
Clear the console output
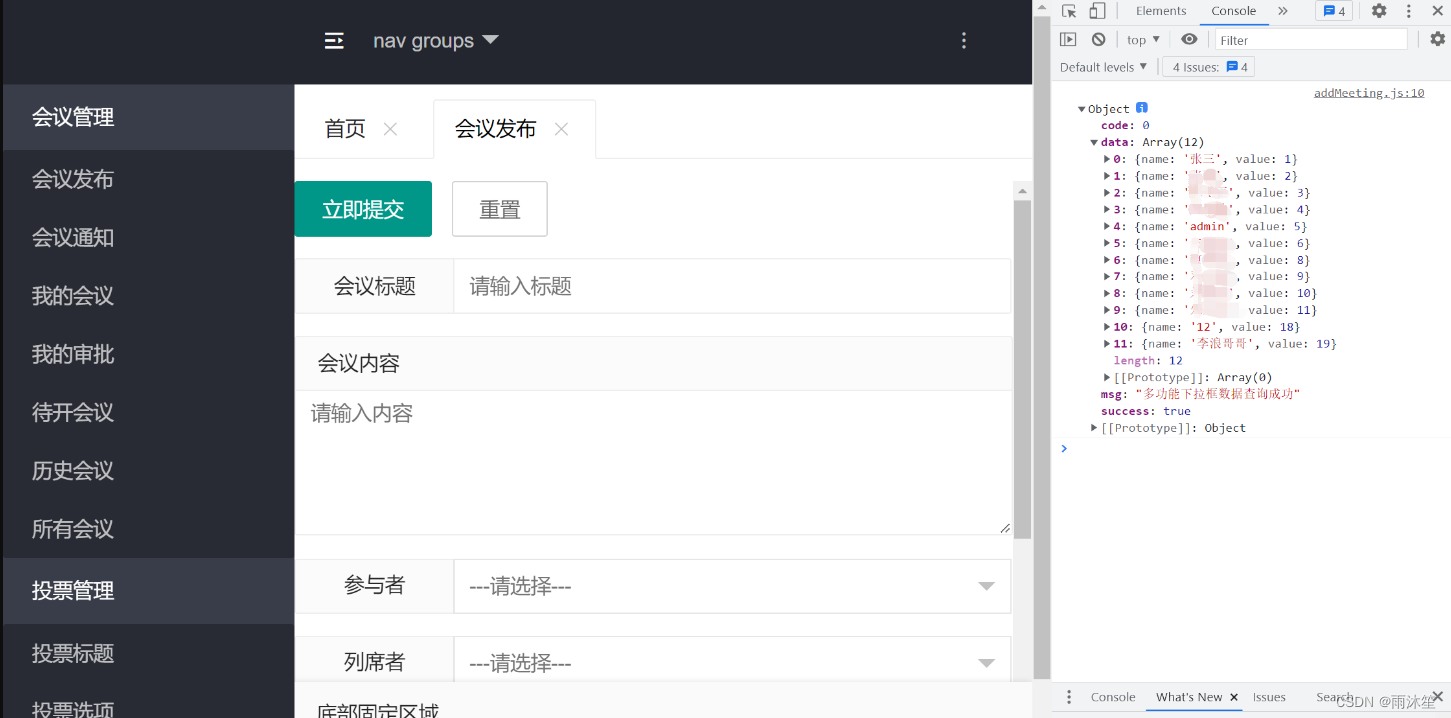[x=1098, y=40]
